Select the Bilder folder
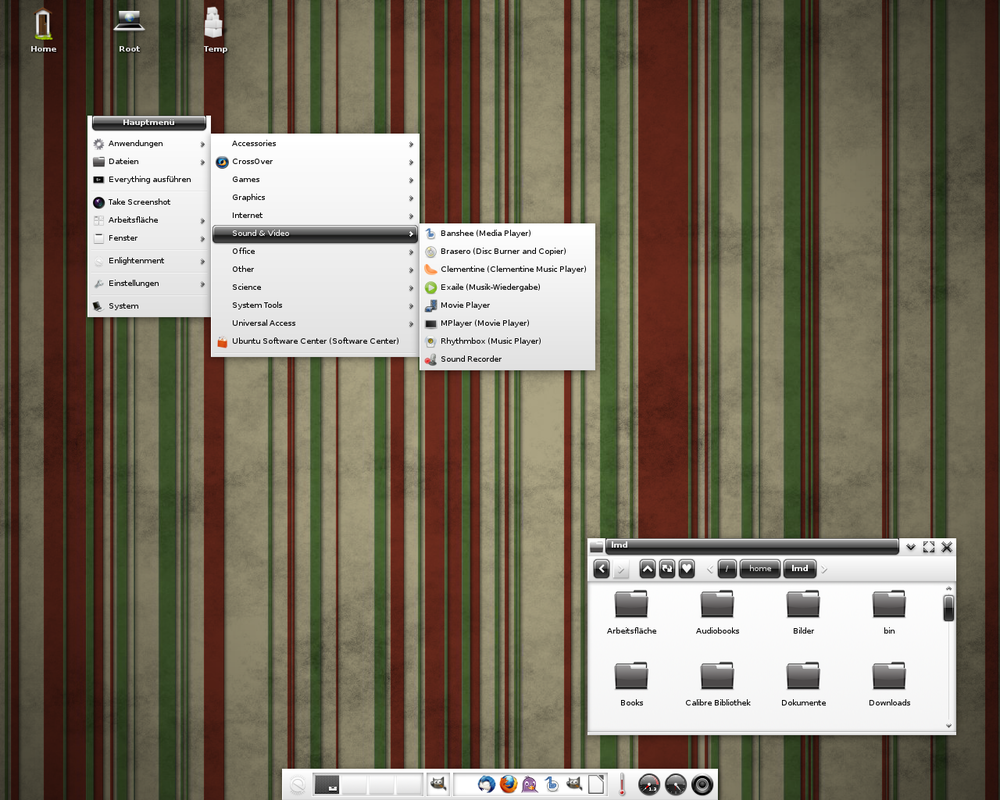This screenshot has height=800, width=1000. (x=803, y=612)
